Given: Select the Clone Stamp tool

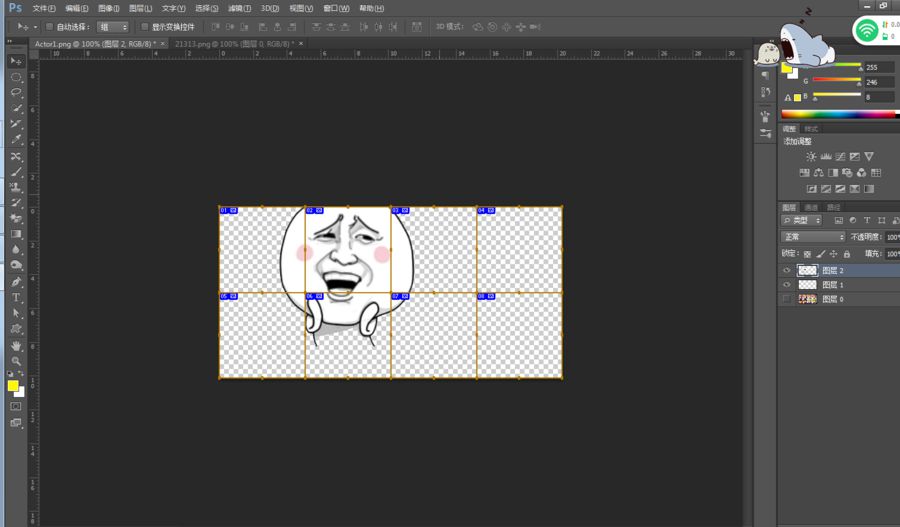Looking at the screenshot, I should pyautogui.click(x=15, y=187).
